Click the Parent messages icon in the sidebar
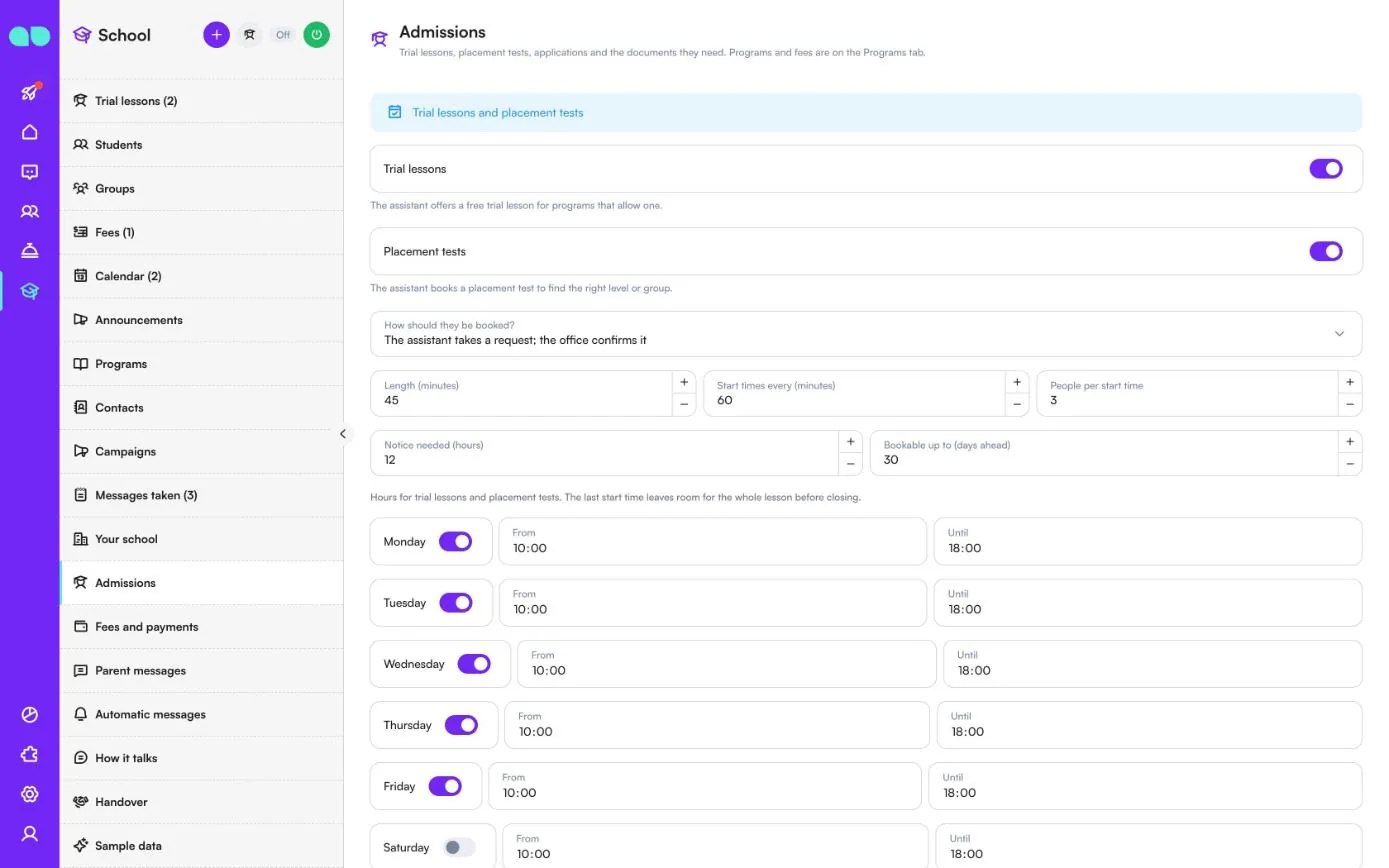1389x868 pixels. [81, 671]
